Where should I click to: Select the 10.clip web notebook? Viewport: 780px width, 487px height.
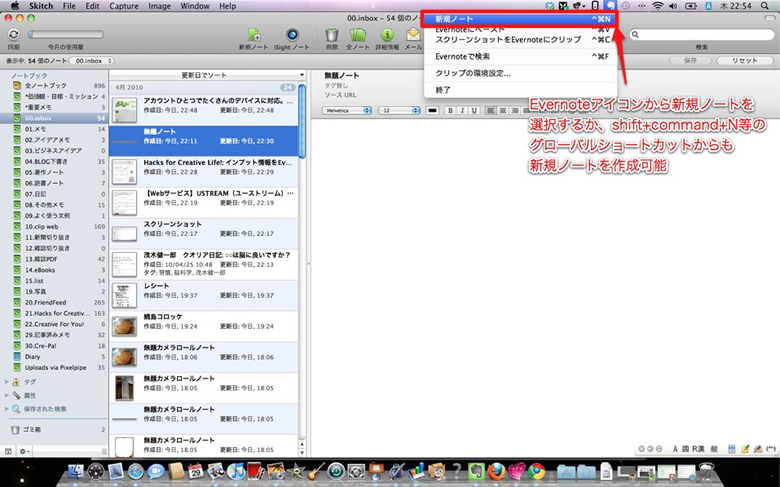pyautogui.click(x=55, y=226)
